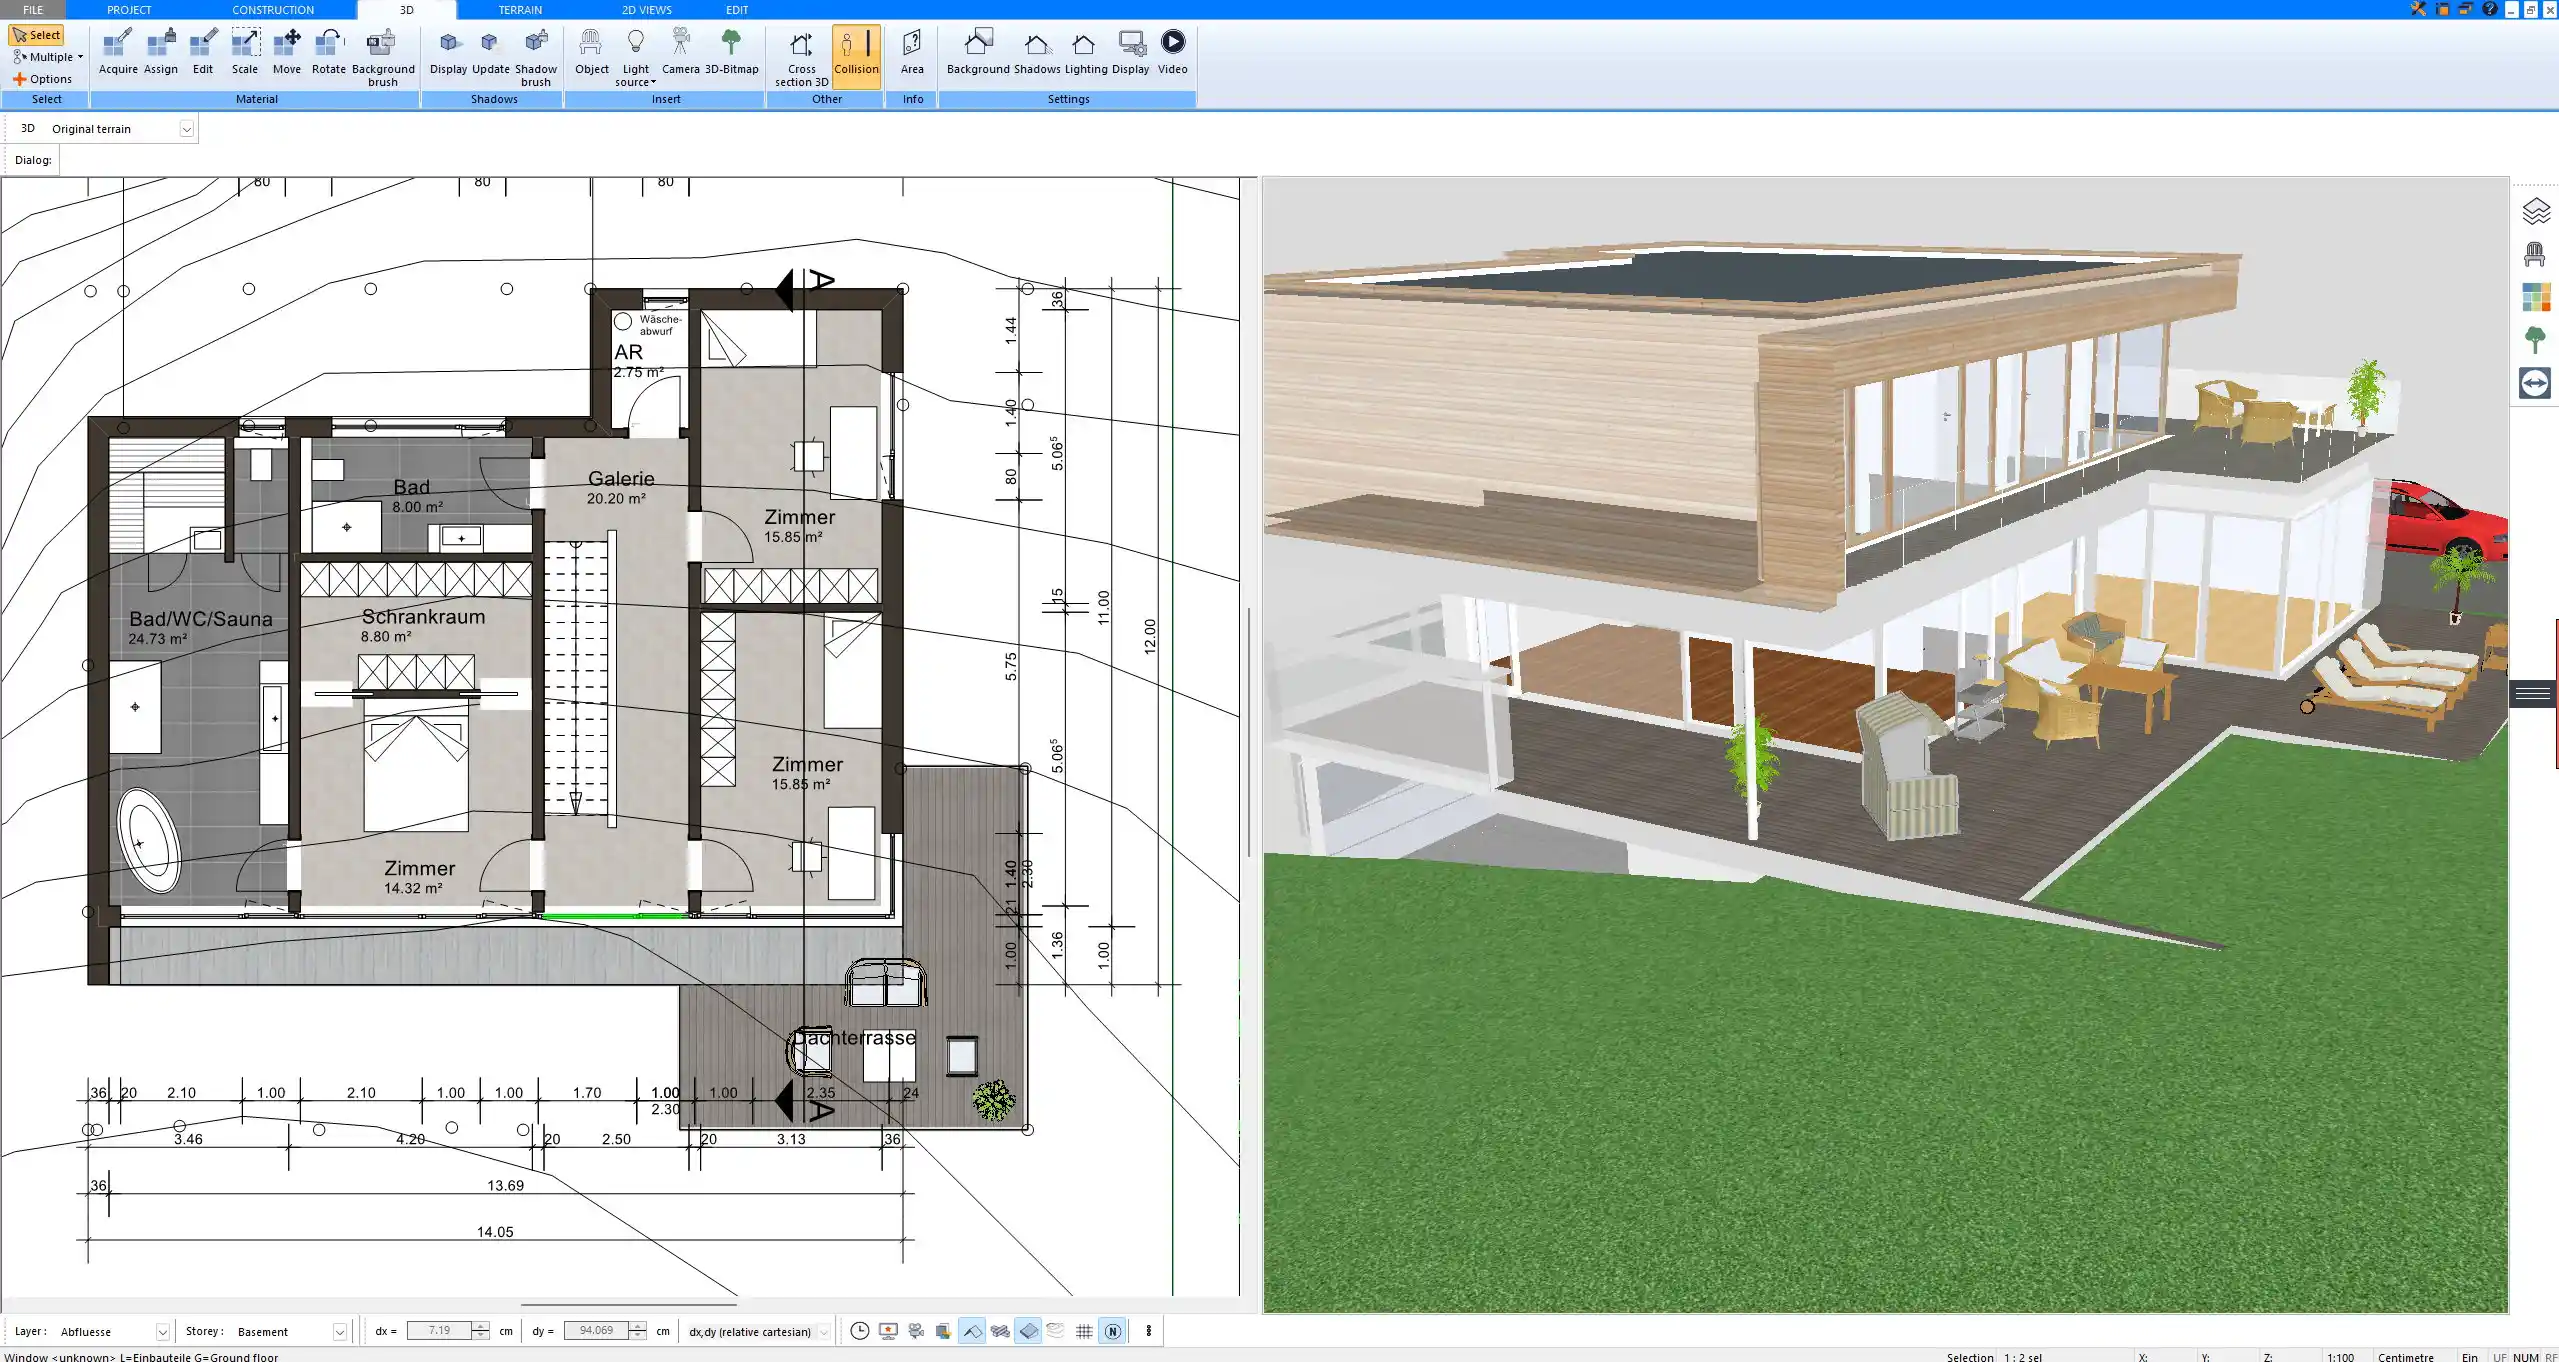Click the horizontal scrollbar under floor plan
2559x1362 pixels.
coord(628,1304)
